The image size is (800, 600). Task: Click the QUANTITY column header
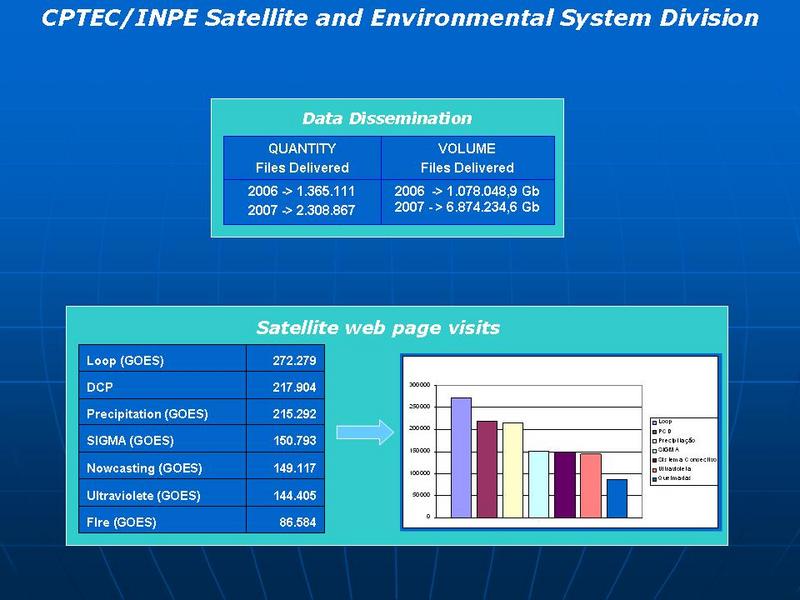pos(302,148)
